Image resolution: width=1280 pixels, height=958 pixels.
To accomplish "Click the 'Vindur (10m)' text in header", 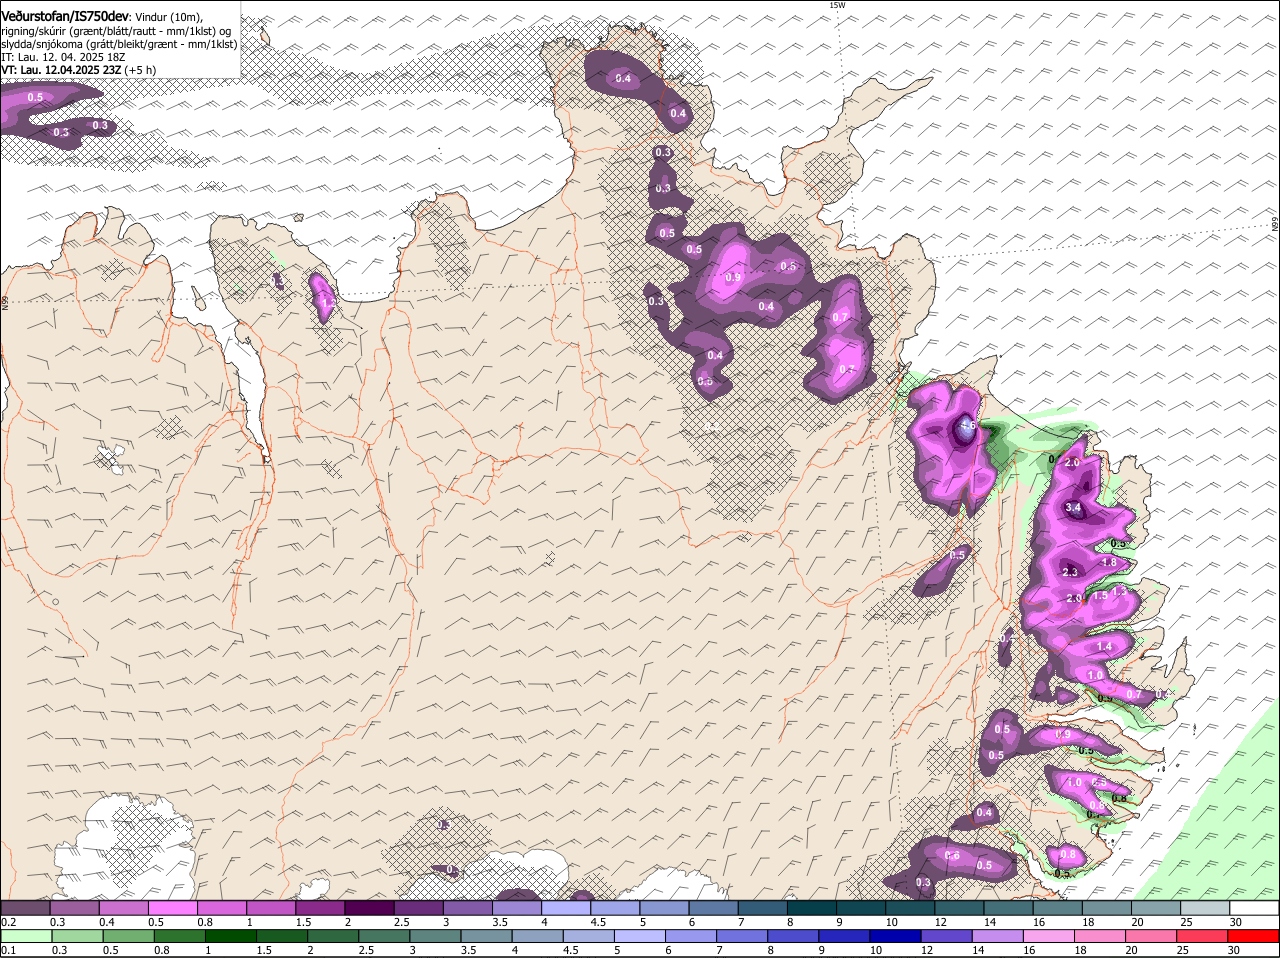I will click(168, 18).
